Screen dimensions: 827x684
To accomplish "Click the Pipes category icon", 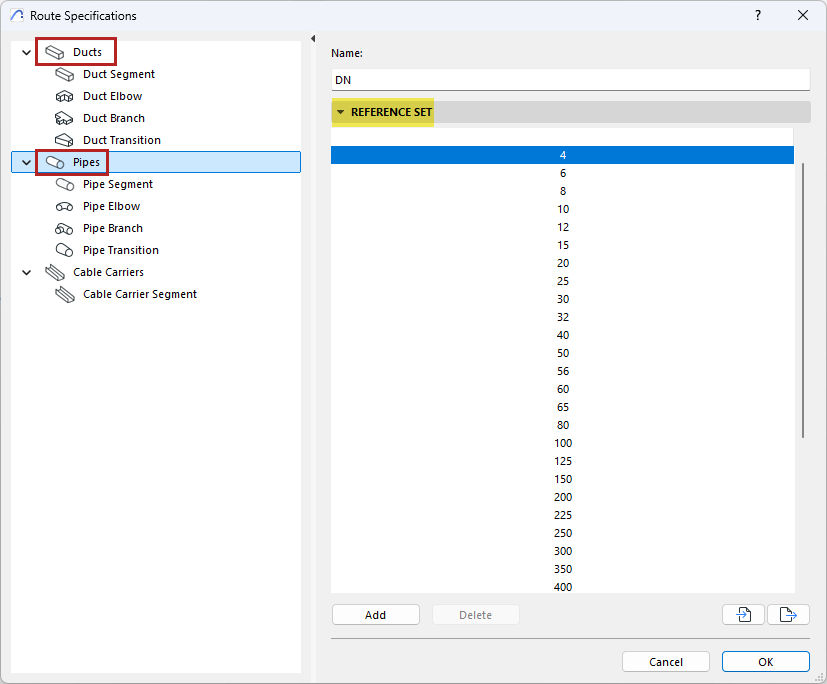I will pos(55,162).
